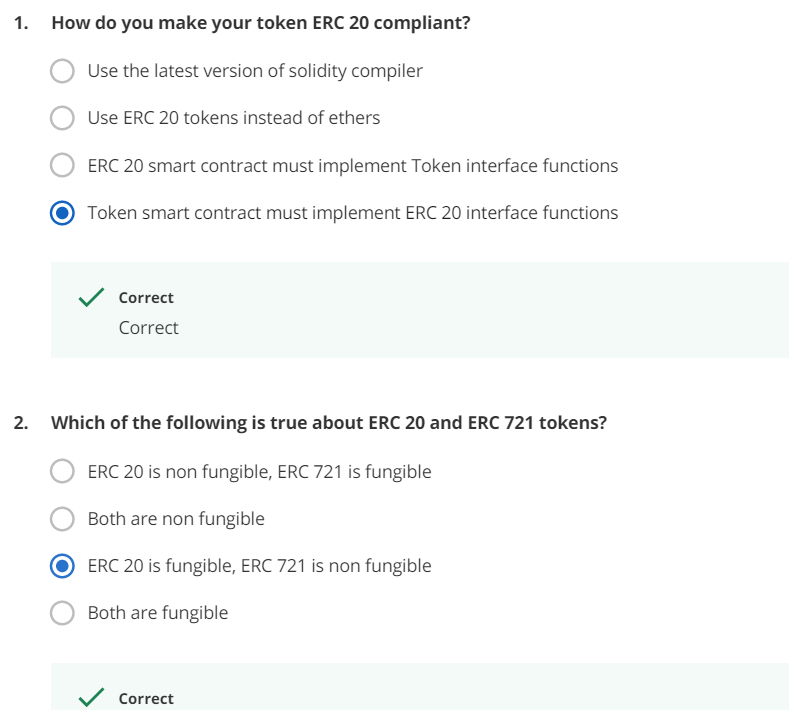This screenshot has height=710, width=789.
Task: Click question 1 heading about ERC 20 compliant
Action: click(x=261, y=23)
